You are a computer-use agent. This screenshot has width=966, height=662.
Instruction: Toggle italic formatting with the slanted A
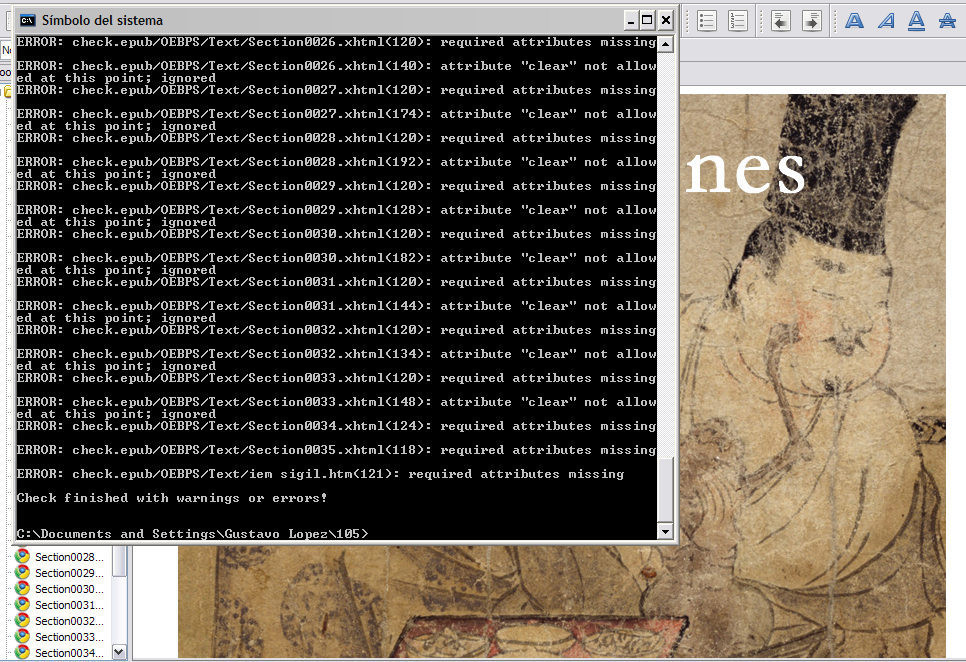(x=885, y=21)
